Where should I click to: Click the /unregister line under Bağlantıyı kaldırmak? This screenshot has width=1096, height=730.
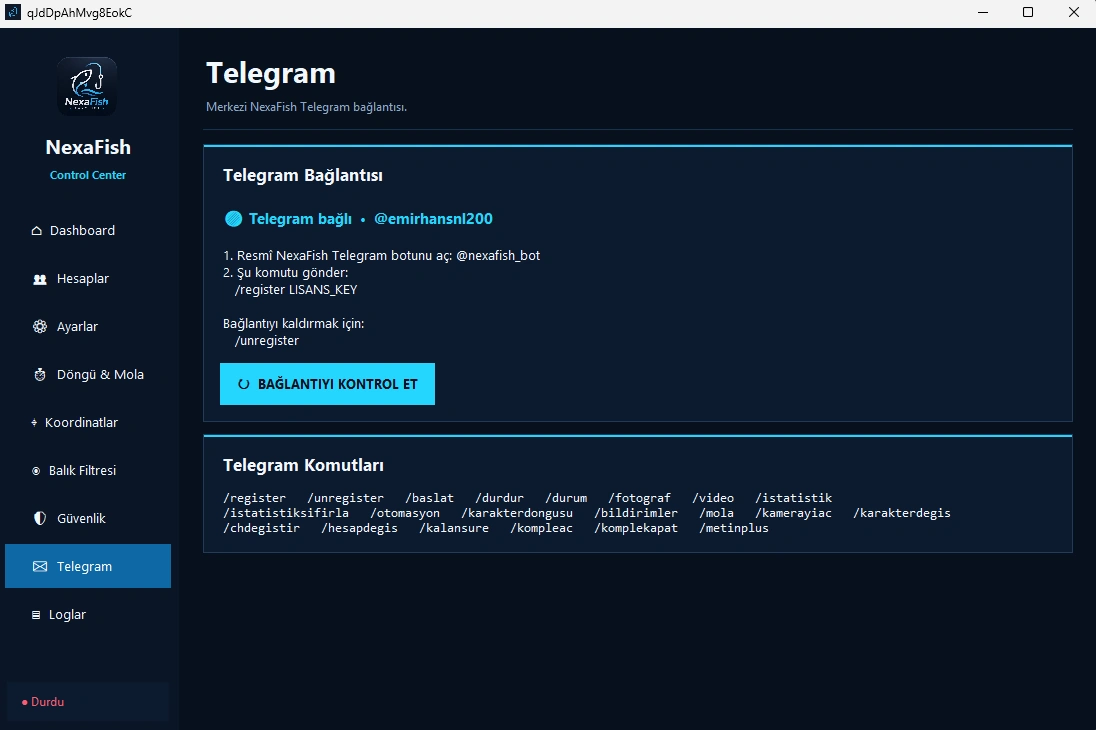267,341
